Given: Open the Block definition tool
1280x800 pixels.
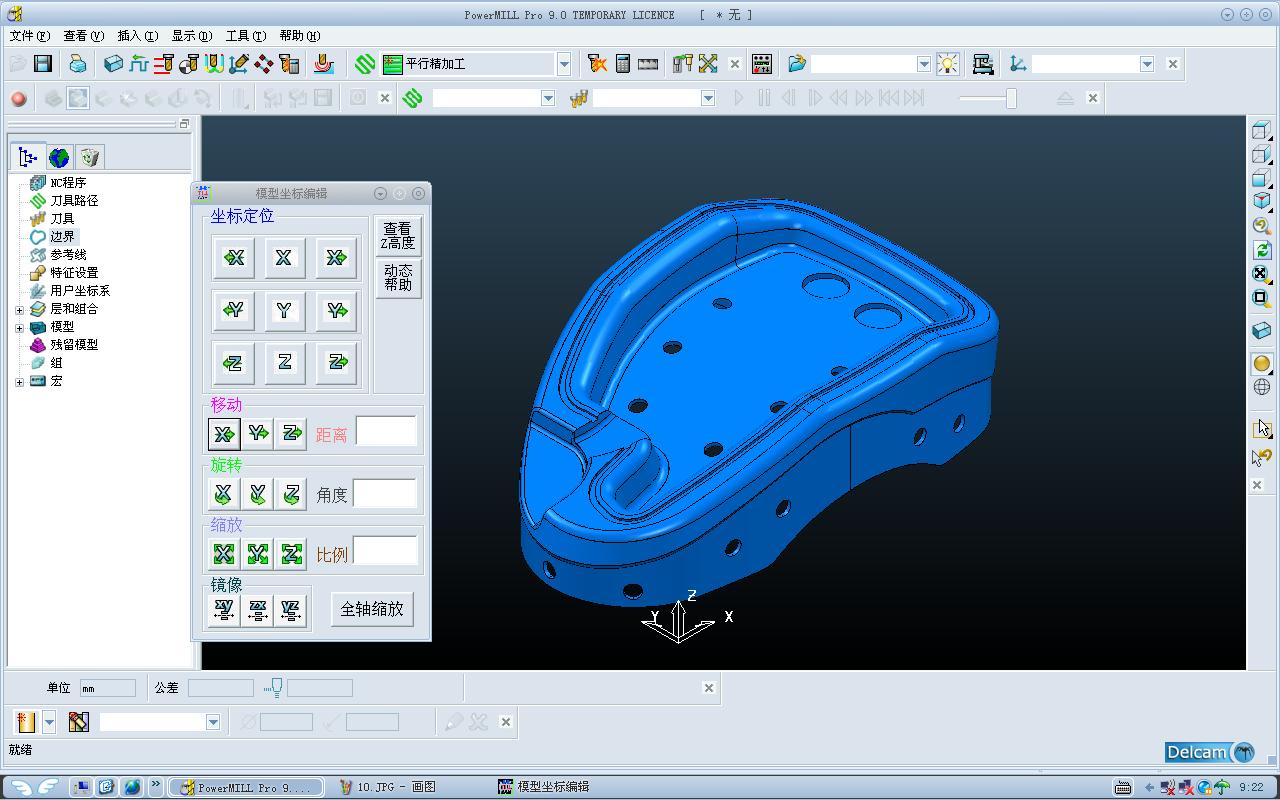Looking at the screenshot, I should click(x=113, y=64).
